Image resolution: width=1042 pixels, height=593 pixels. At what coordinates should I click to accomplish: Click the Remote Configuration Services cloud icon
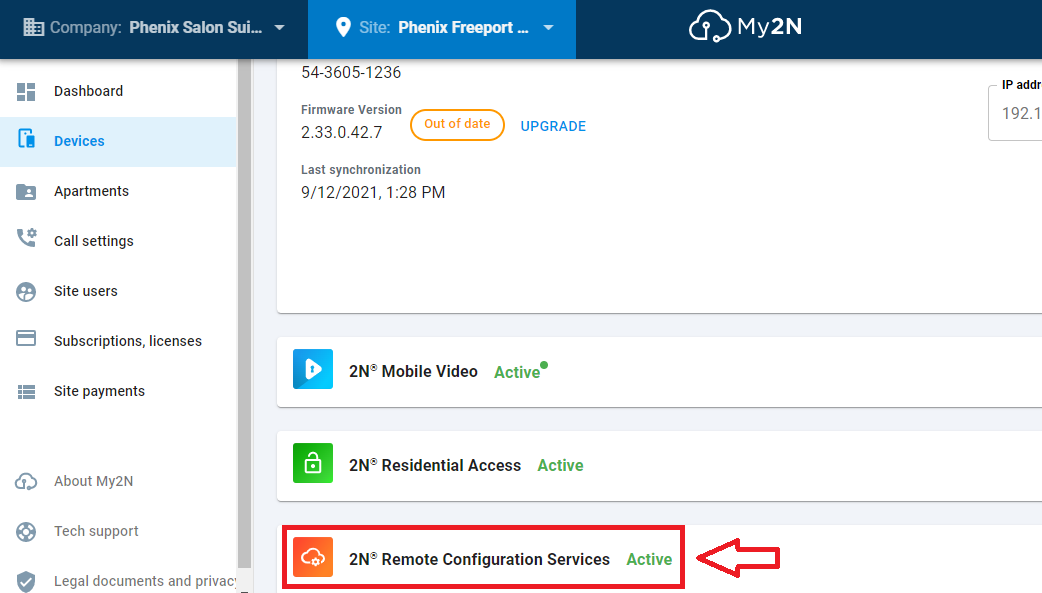[313, 557]
